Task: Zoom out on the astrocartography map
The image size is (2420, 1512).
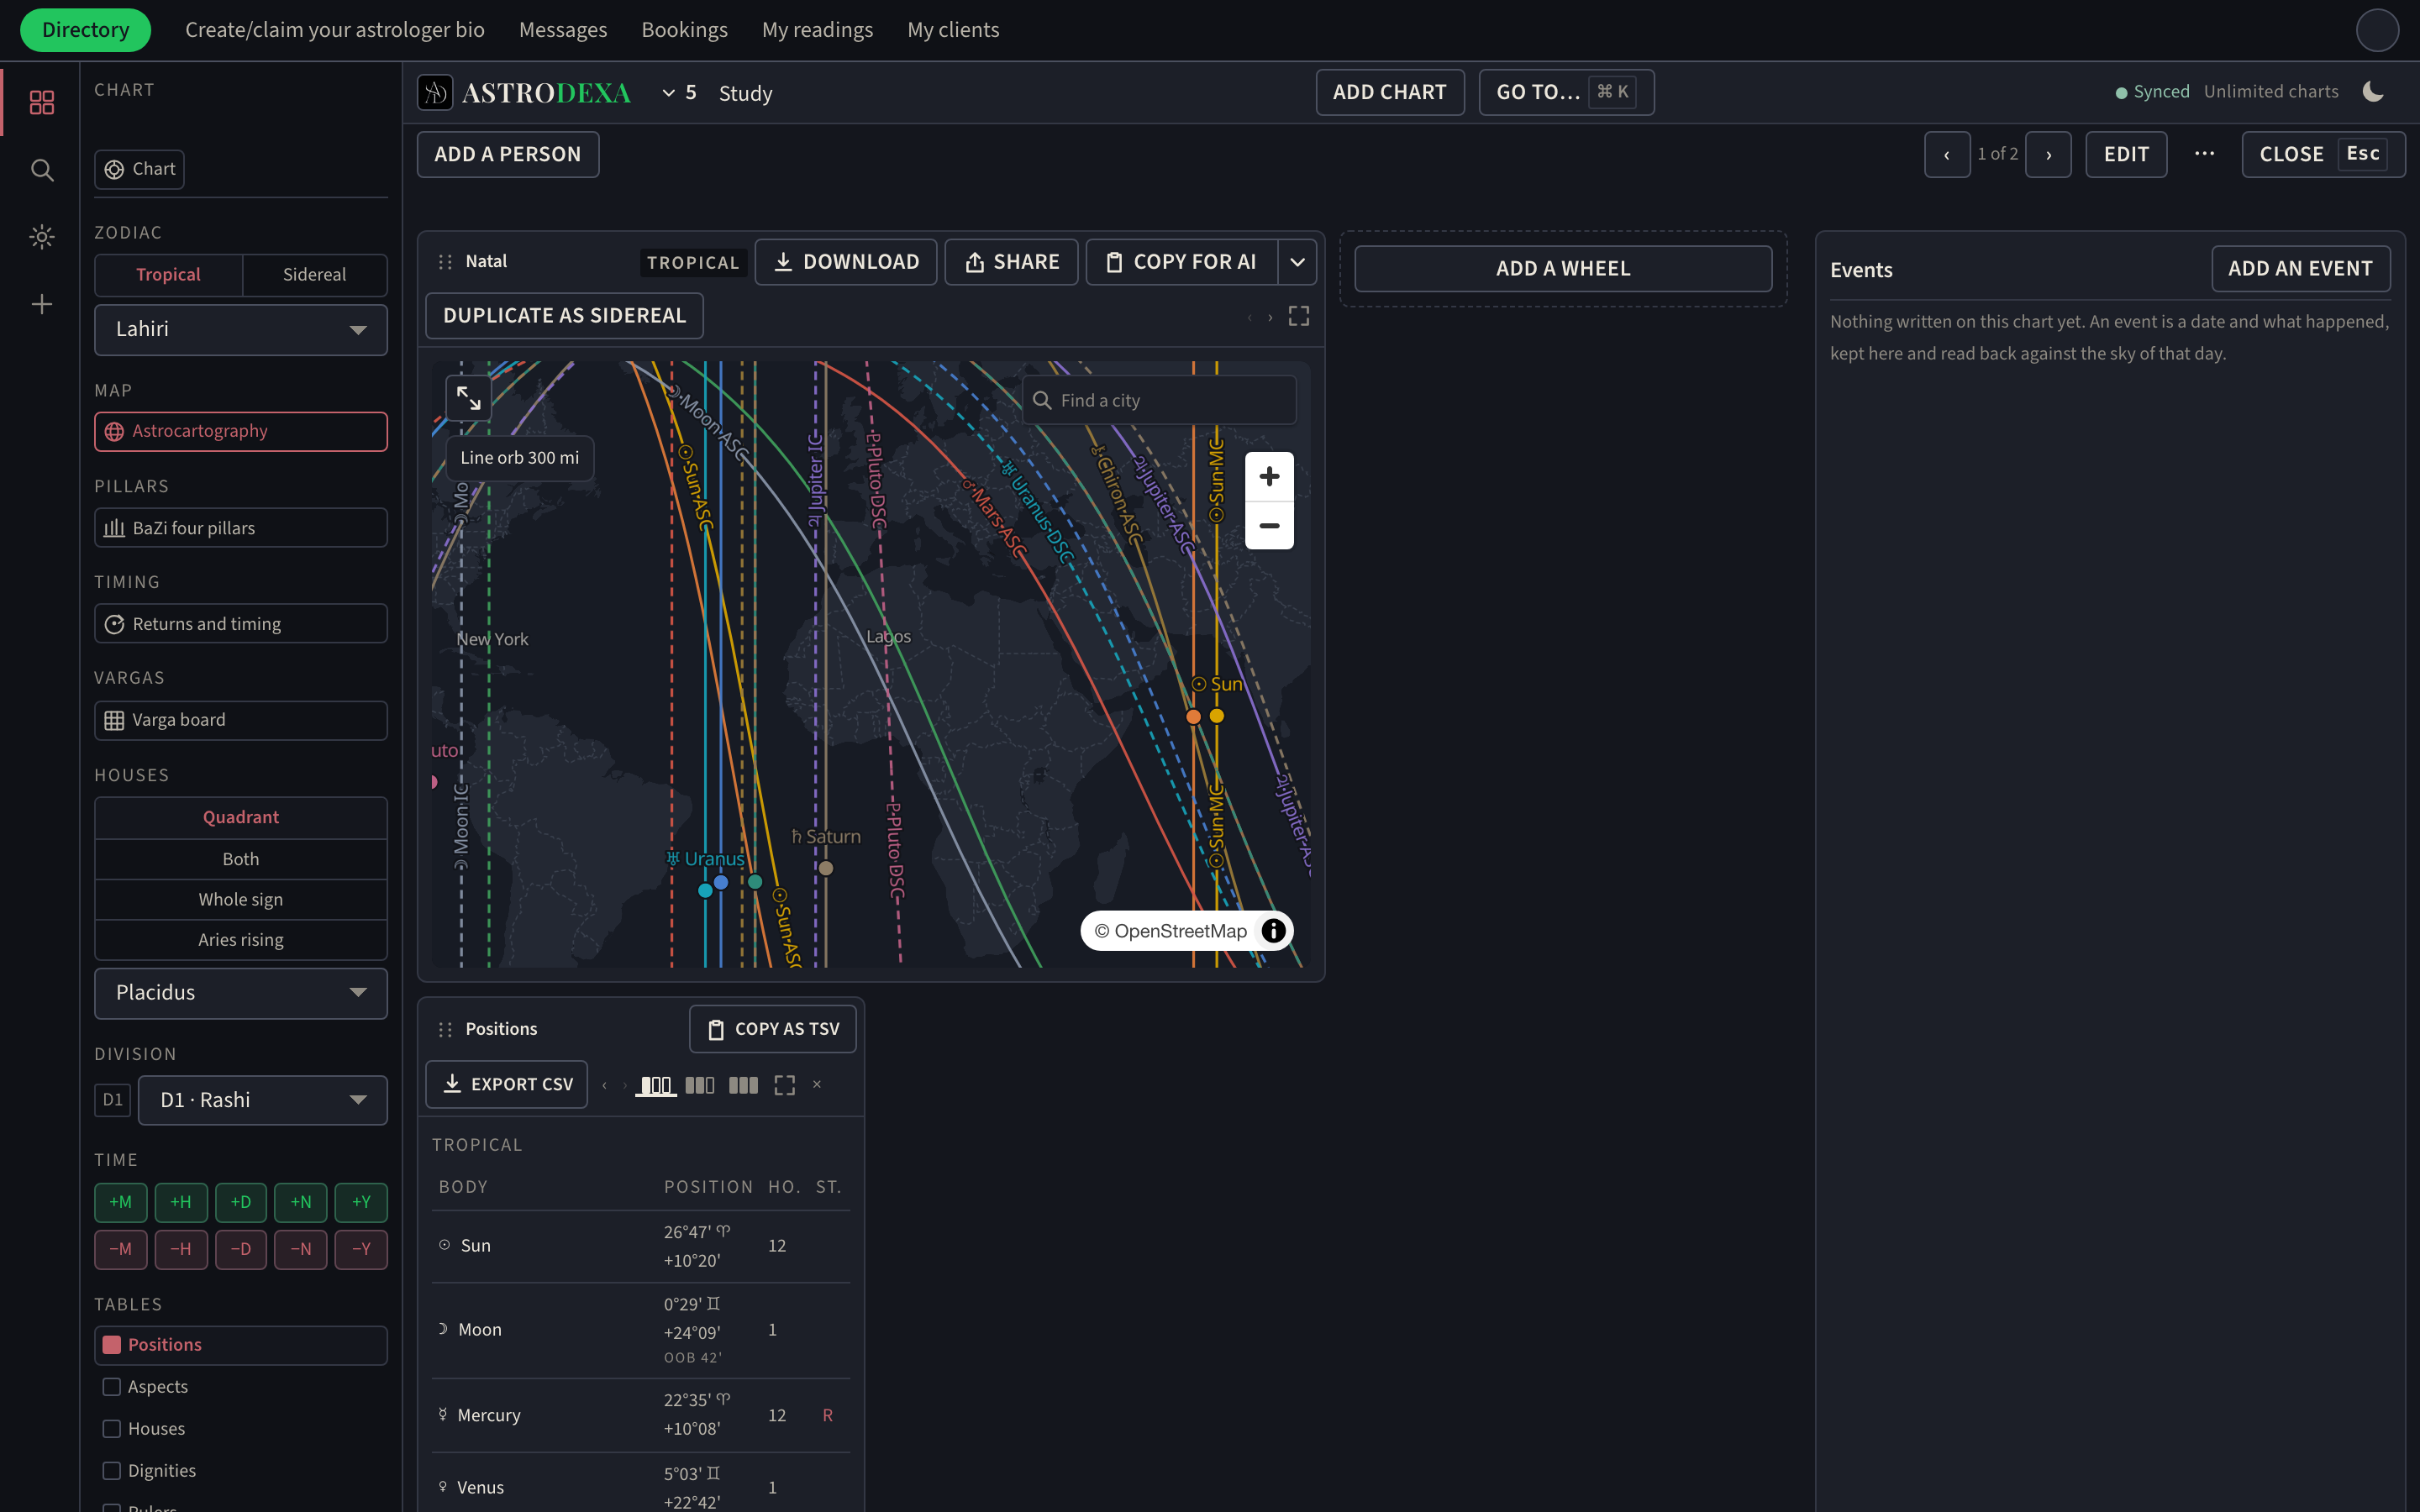Action: pyautogui.click(x=1269, y=525)
